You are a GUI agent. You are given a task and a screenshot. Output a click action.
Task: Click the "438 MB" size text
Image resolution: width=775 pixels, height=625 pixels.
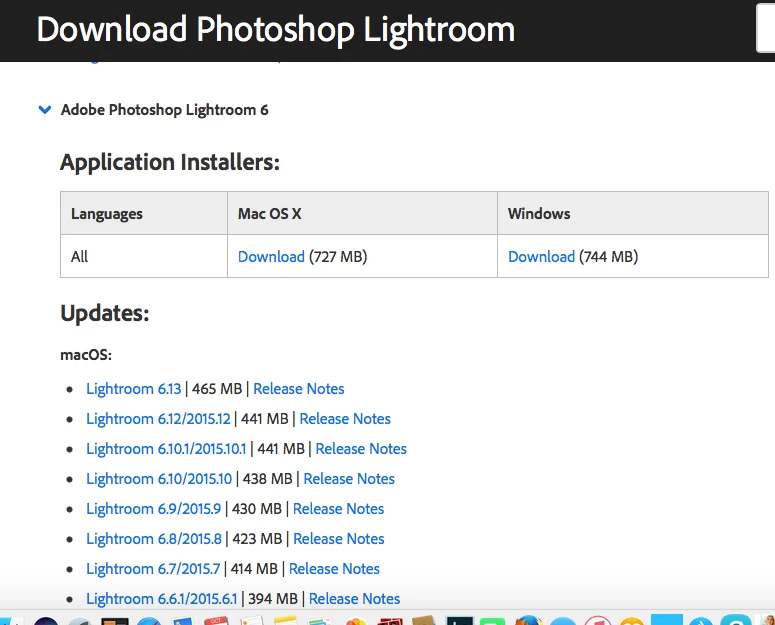click(267, 479)
